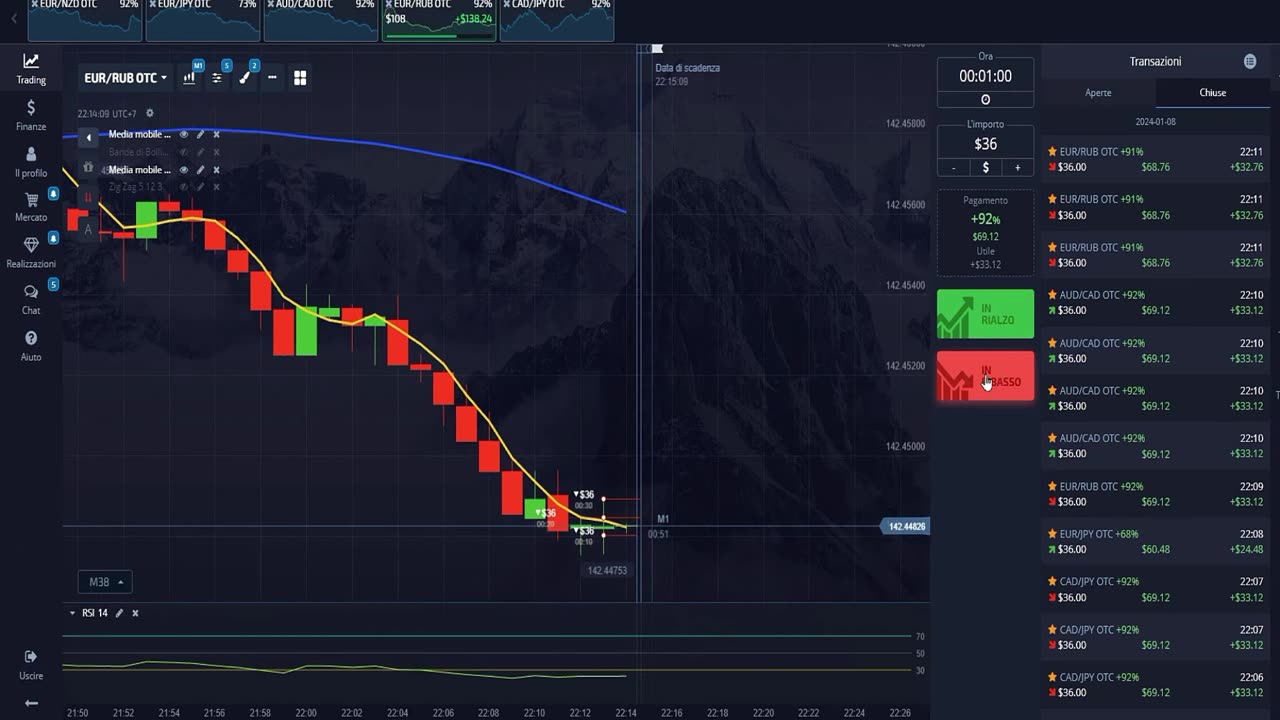Image resolution: width=1280 pixels, height=720 pixels.
Task: Decrease the amount with minus button
Action: (x=954, y=168)
